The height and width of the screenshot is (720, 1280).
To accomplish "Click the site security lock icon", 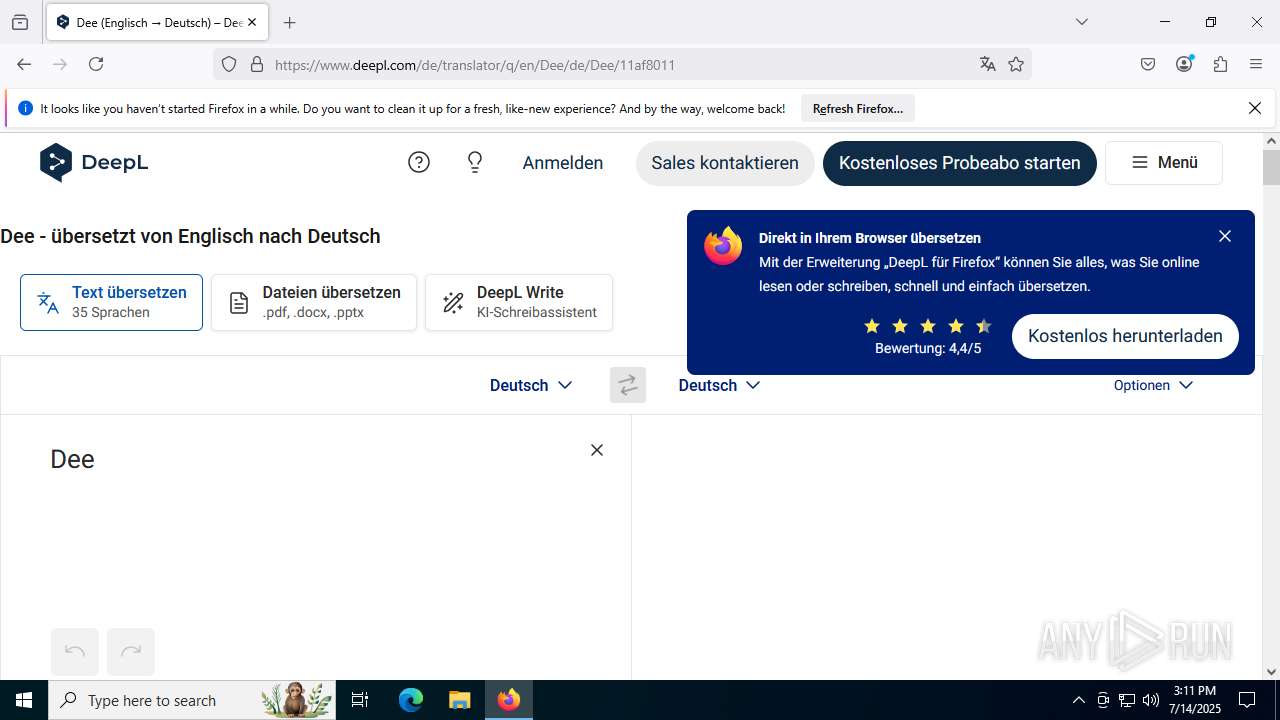I will 257,64.
